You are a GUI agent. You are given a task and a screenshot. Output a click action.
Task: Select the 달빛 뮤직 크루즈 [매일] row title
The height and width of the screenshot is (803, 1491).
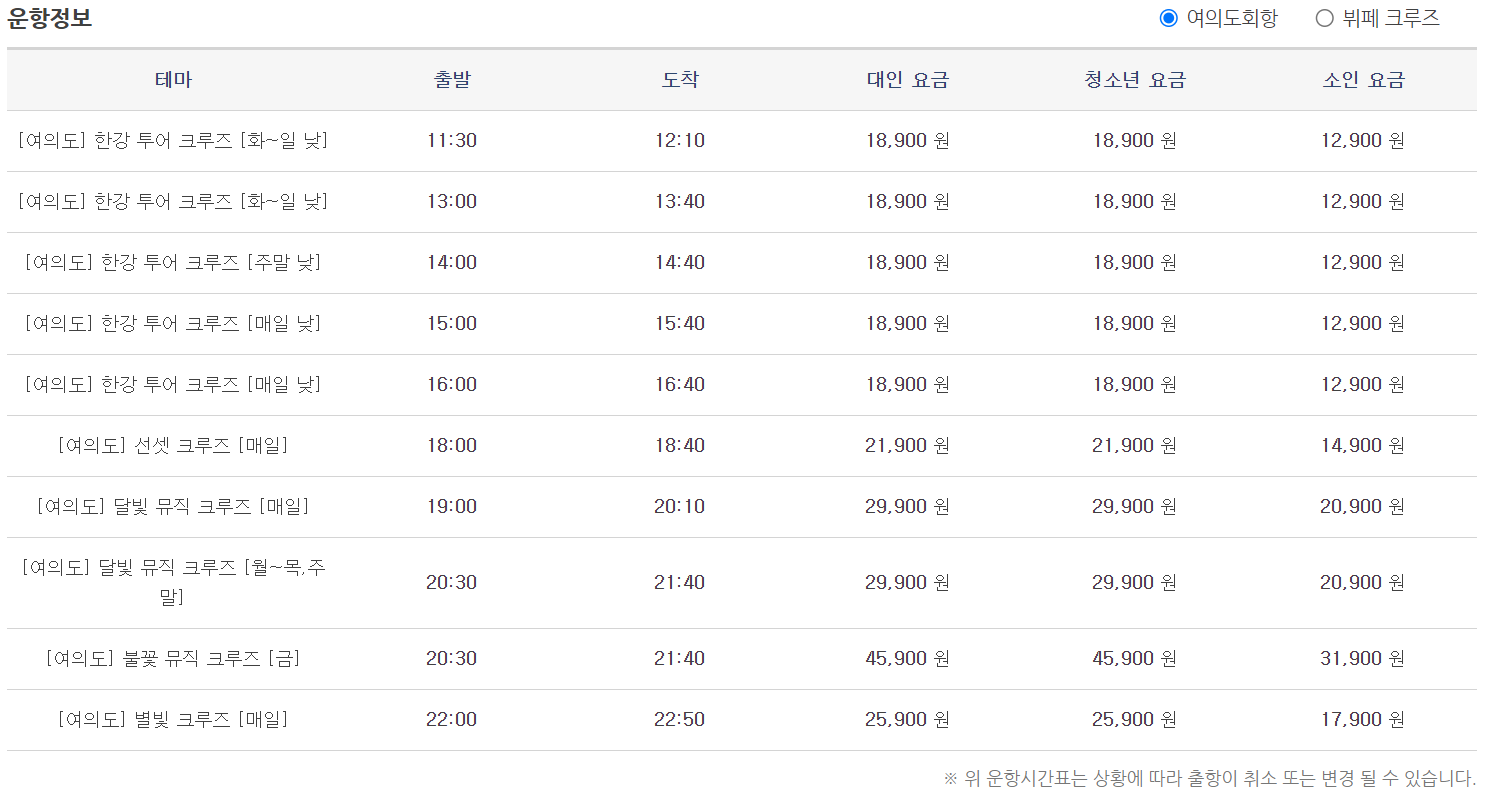tap(173, 506)
